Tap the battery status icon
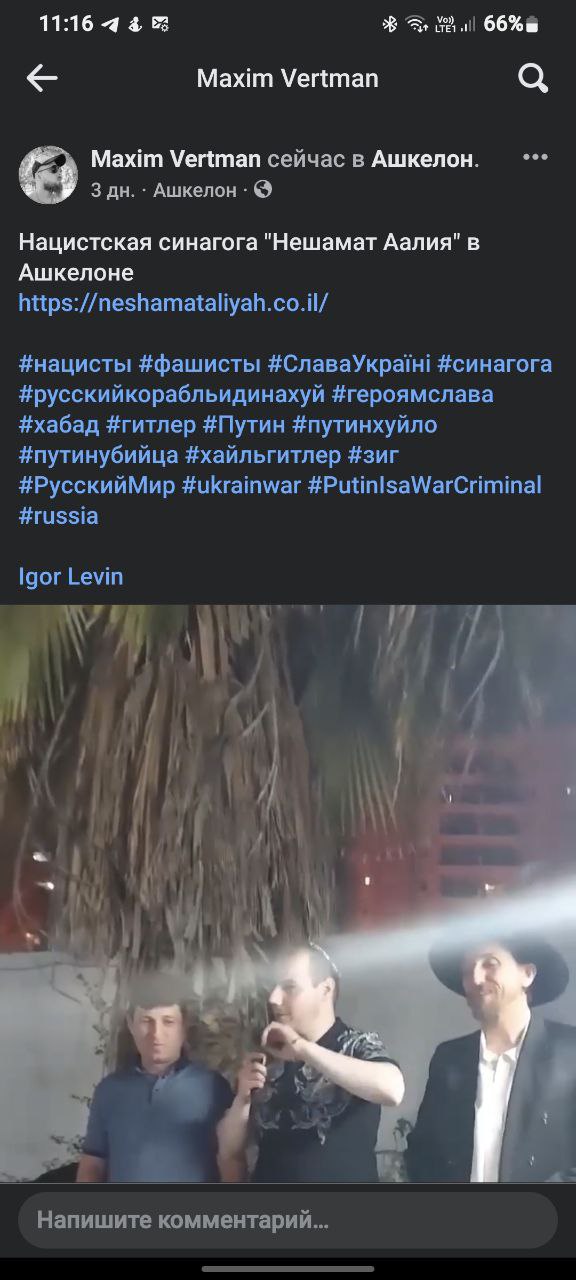The image size is (576, 1280). (x=532, y=24)
